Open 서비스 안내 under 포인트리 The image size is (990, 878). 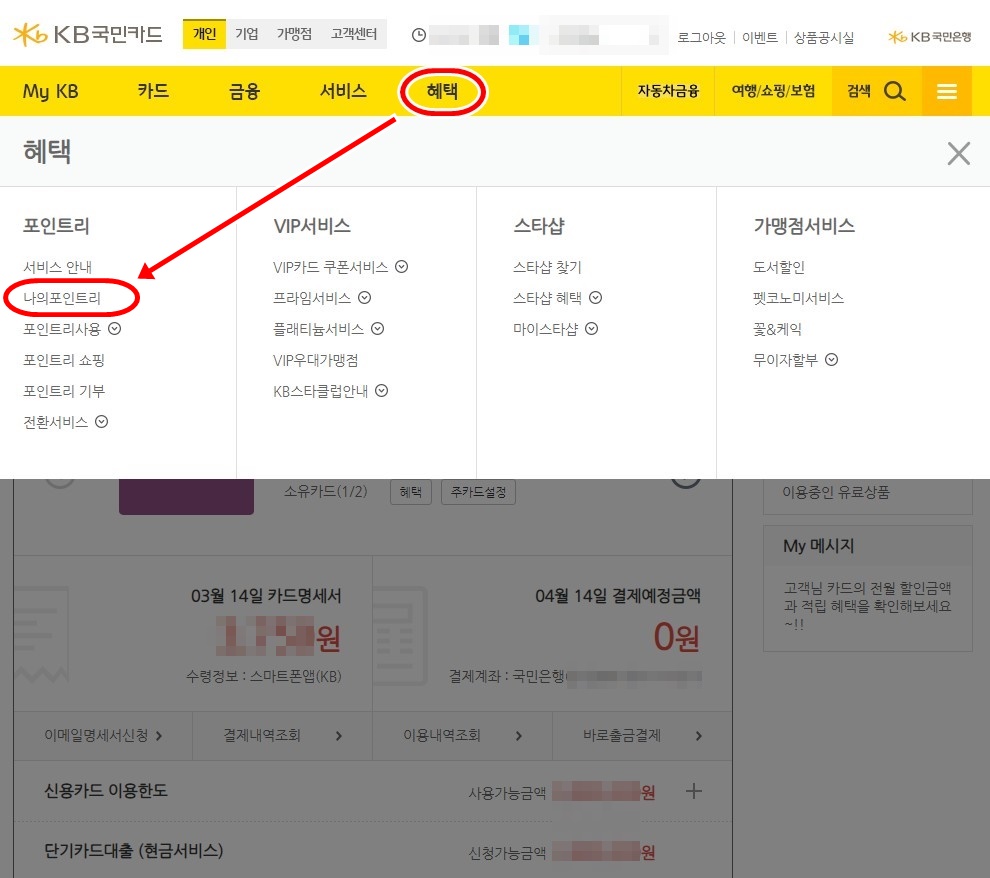[x=57, y=267]
